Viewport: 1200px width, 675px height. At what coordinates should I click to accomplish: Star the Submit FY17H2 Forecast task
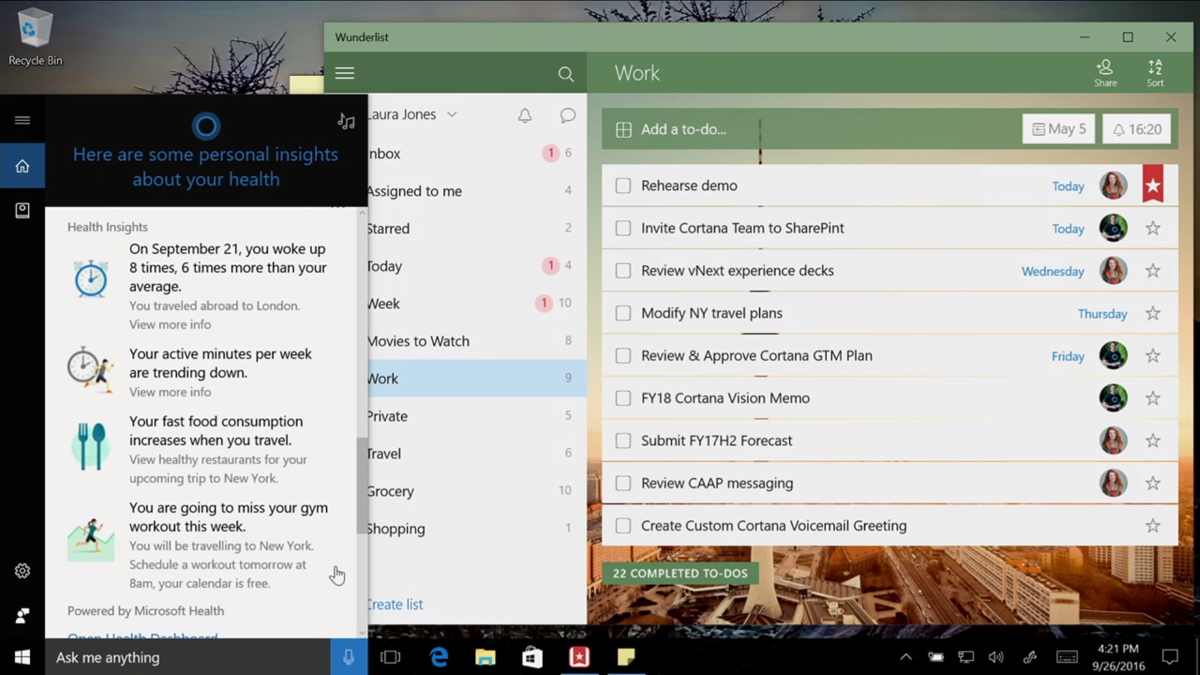1153,441
